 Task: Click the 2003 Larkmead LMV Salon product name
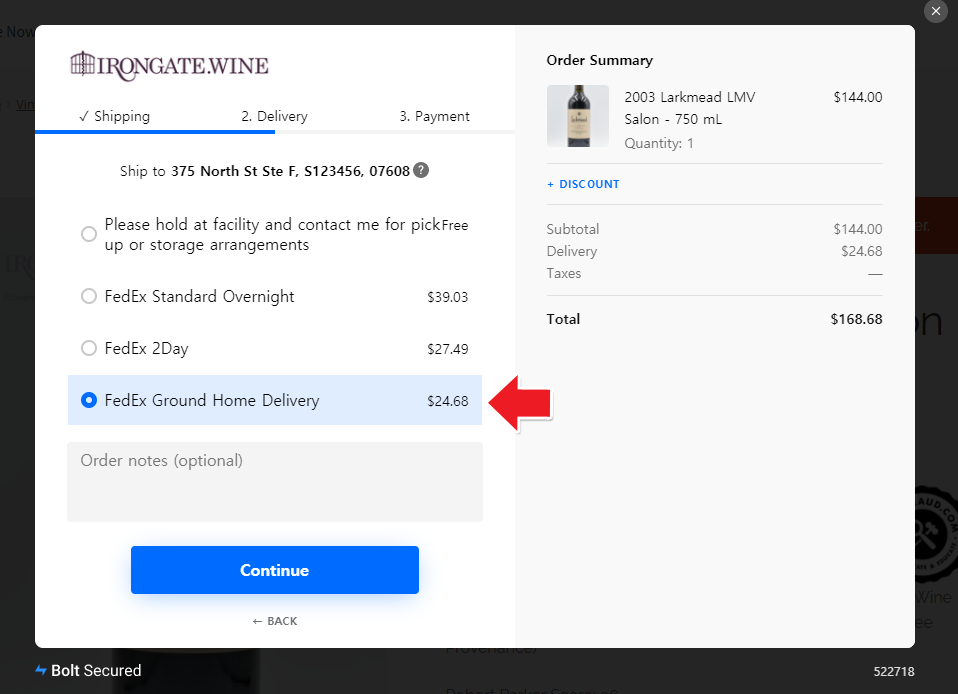(690, 108)
